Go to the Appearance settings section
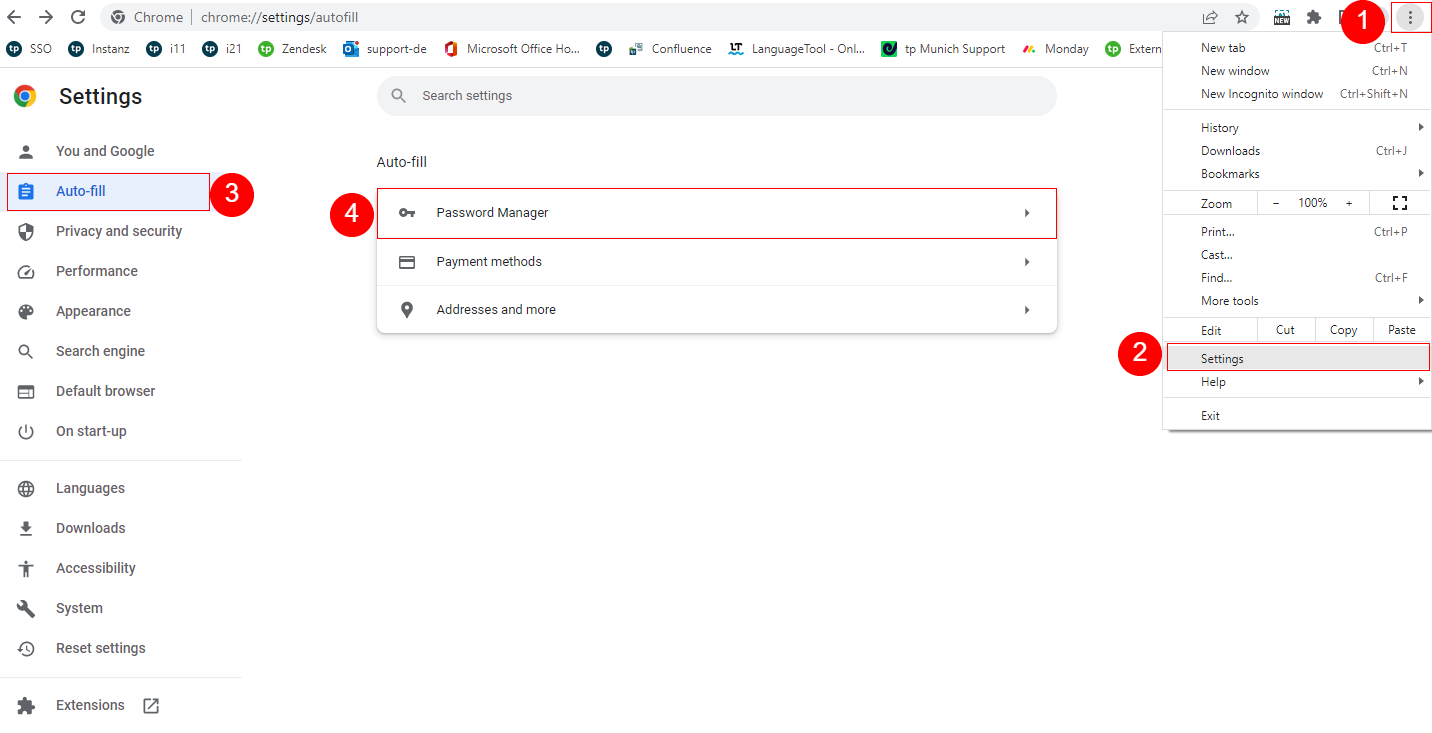 [93, 311]
